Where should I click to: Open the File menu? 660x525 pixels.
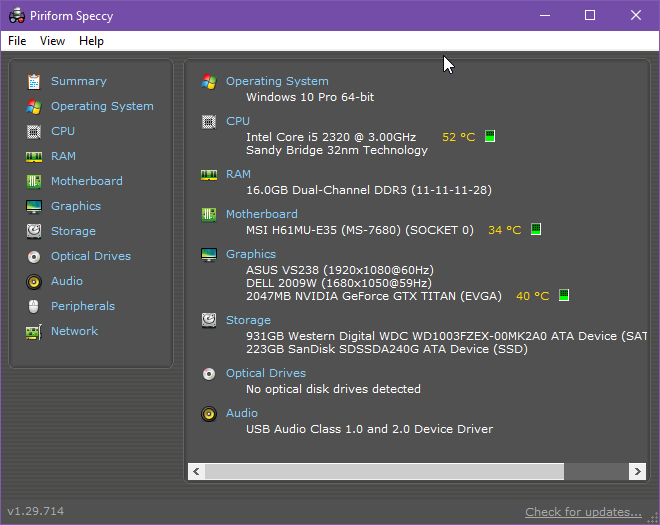[17, 41]
